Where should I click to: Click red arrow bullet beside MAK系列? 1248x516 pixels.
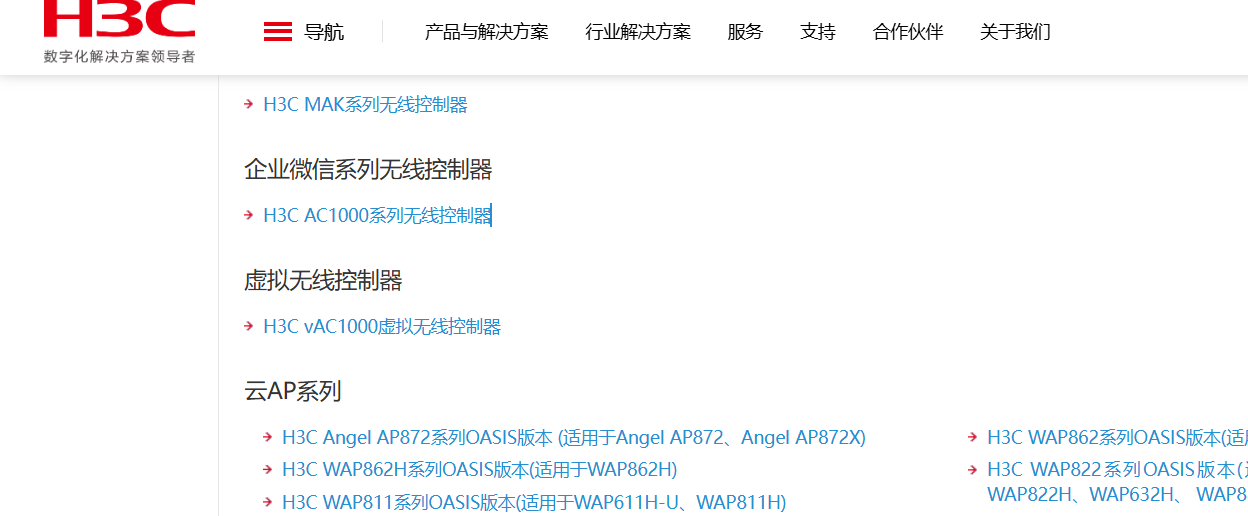coord(249,104)
